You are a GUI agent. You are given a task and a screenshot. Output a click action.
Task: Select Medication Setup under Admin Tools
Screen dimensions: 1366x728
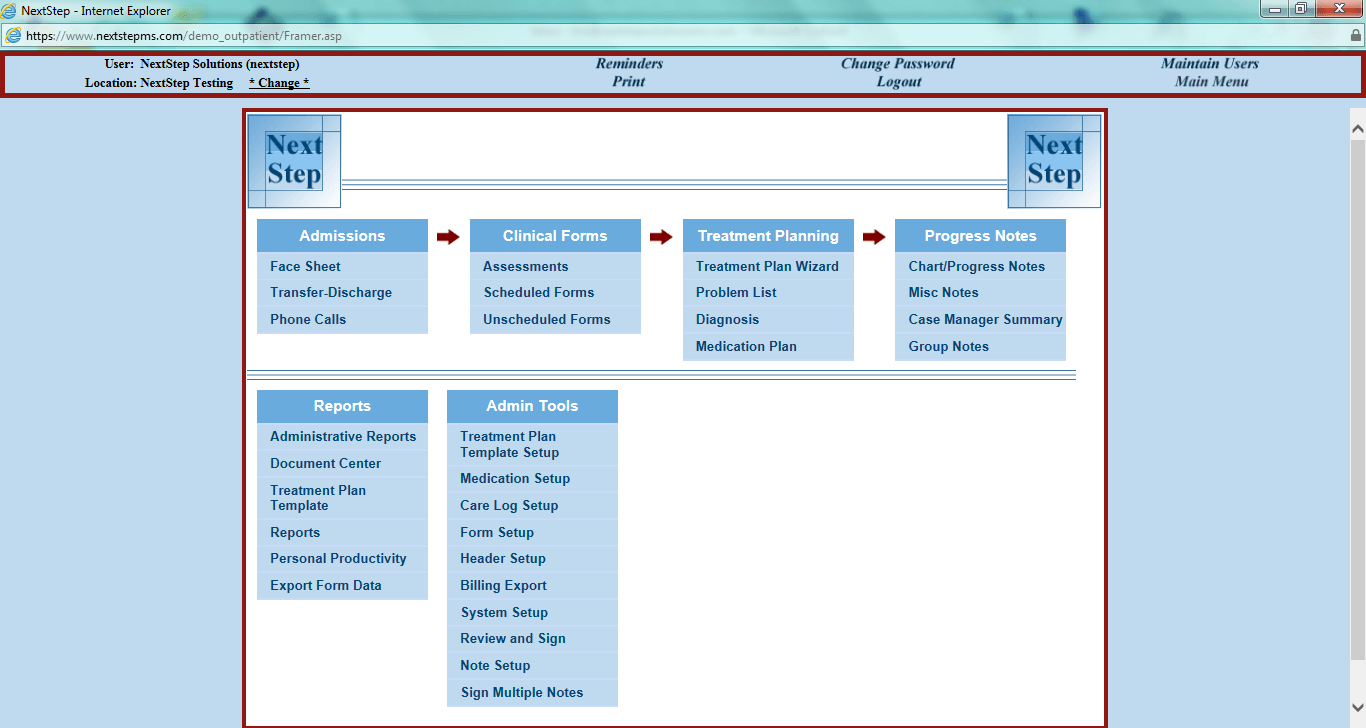click(514, 478)
